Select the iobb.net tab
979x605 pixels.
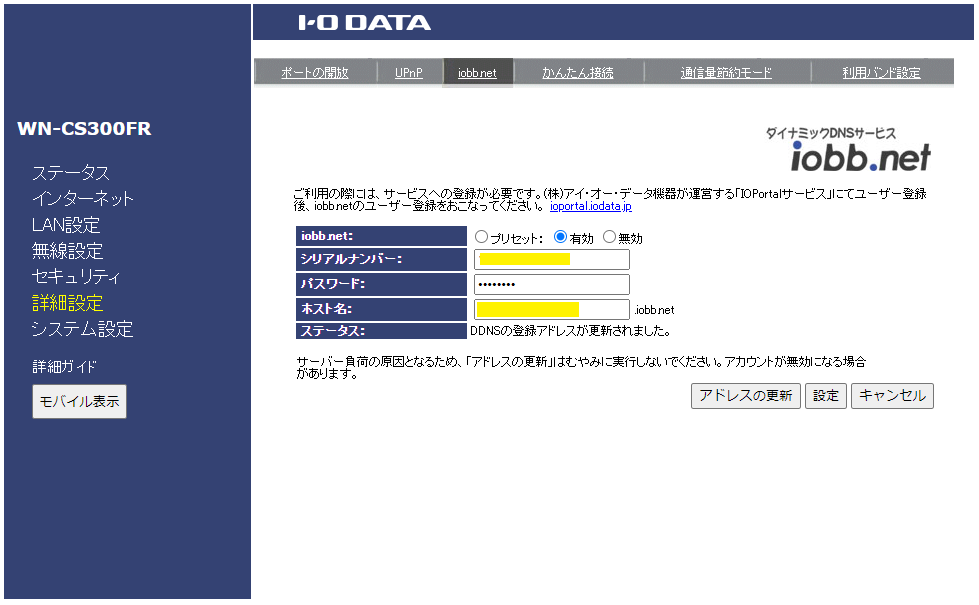tap(477, 72)
